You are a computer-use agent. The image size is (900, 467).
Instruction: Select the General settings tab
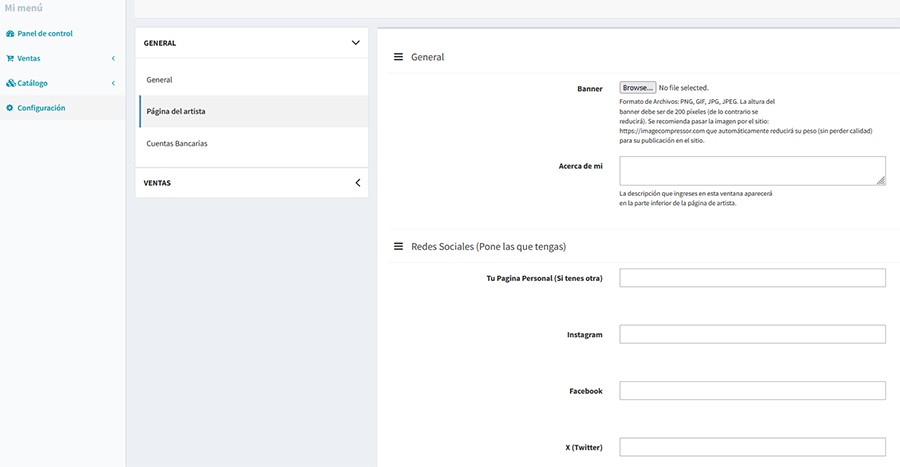coord(253,80)
